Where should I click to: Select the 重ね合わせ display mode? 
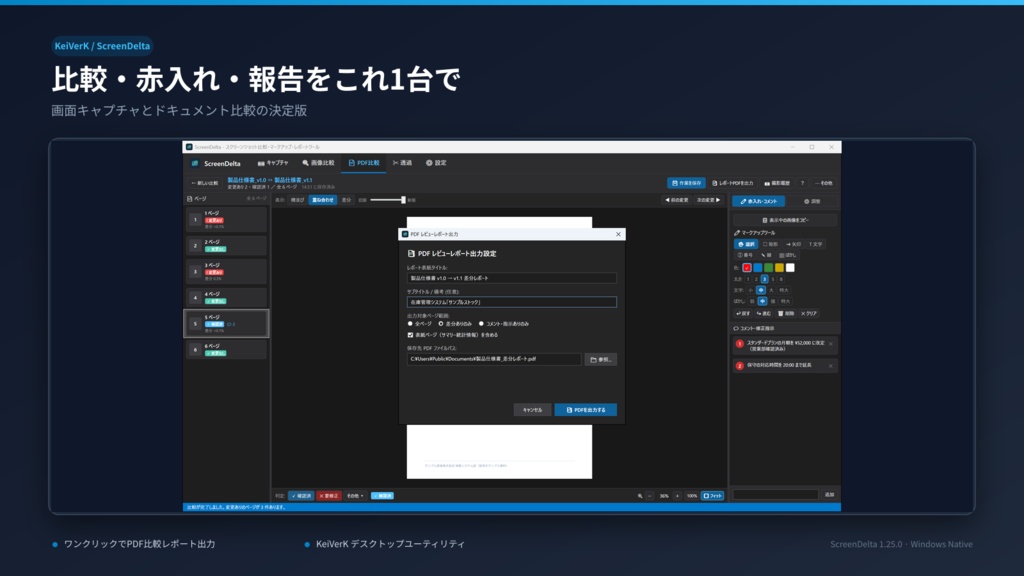tap(323, 200)
